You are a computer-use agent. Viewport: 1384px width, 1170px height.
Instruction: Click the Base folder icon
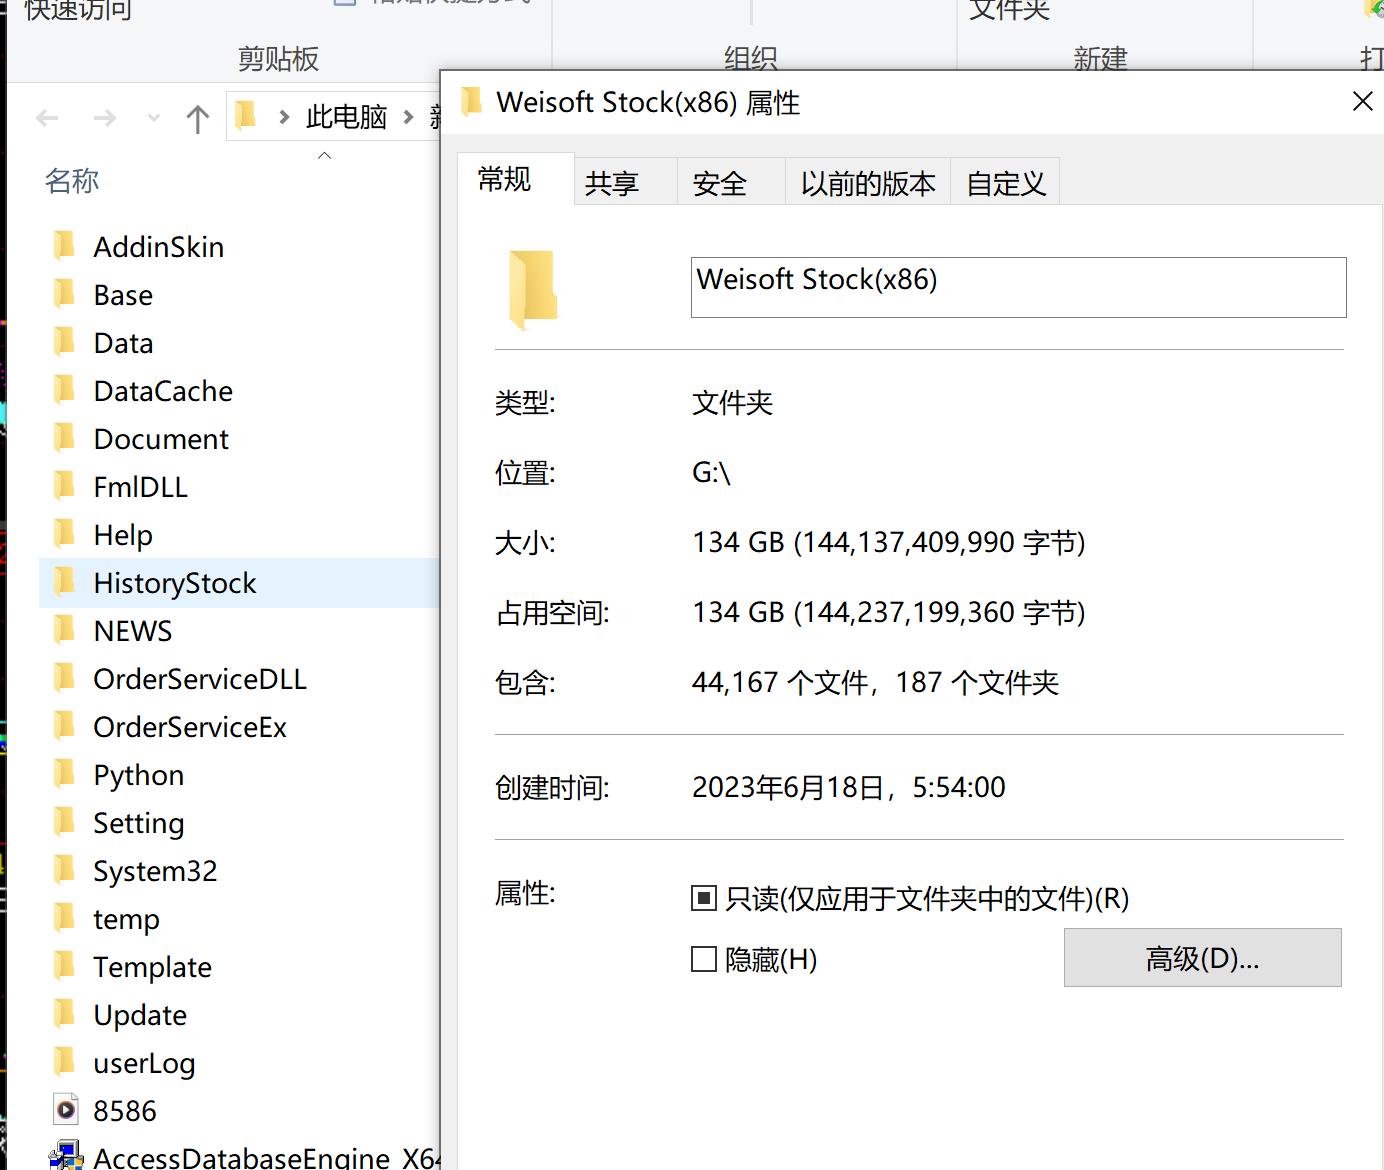64,293
